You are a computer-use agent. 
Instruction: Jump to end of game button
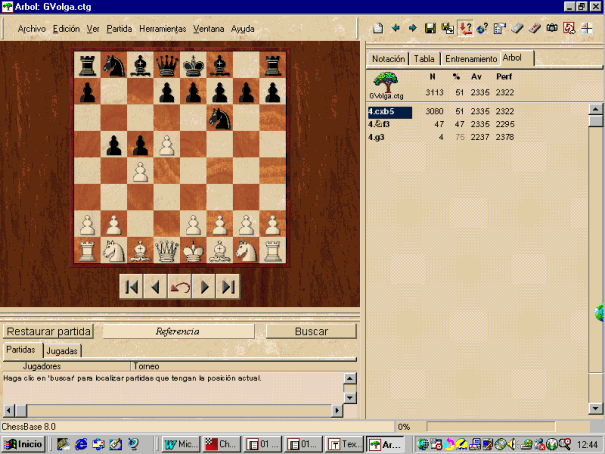(229, 287)
